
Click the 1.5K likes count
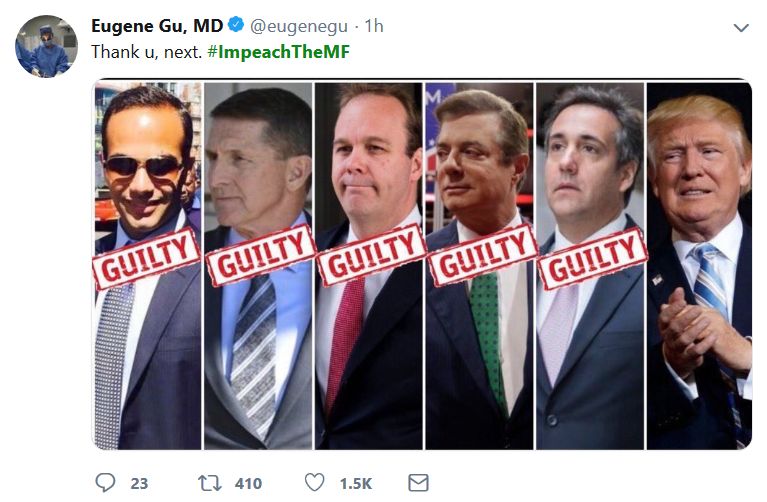[x=355, y=483]
